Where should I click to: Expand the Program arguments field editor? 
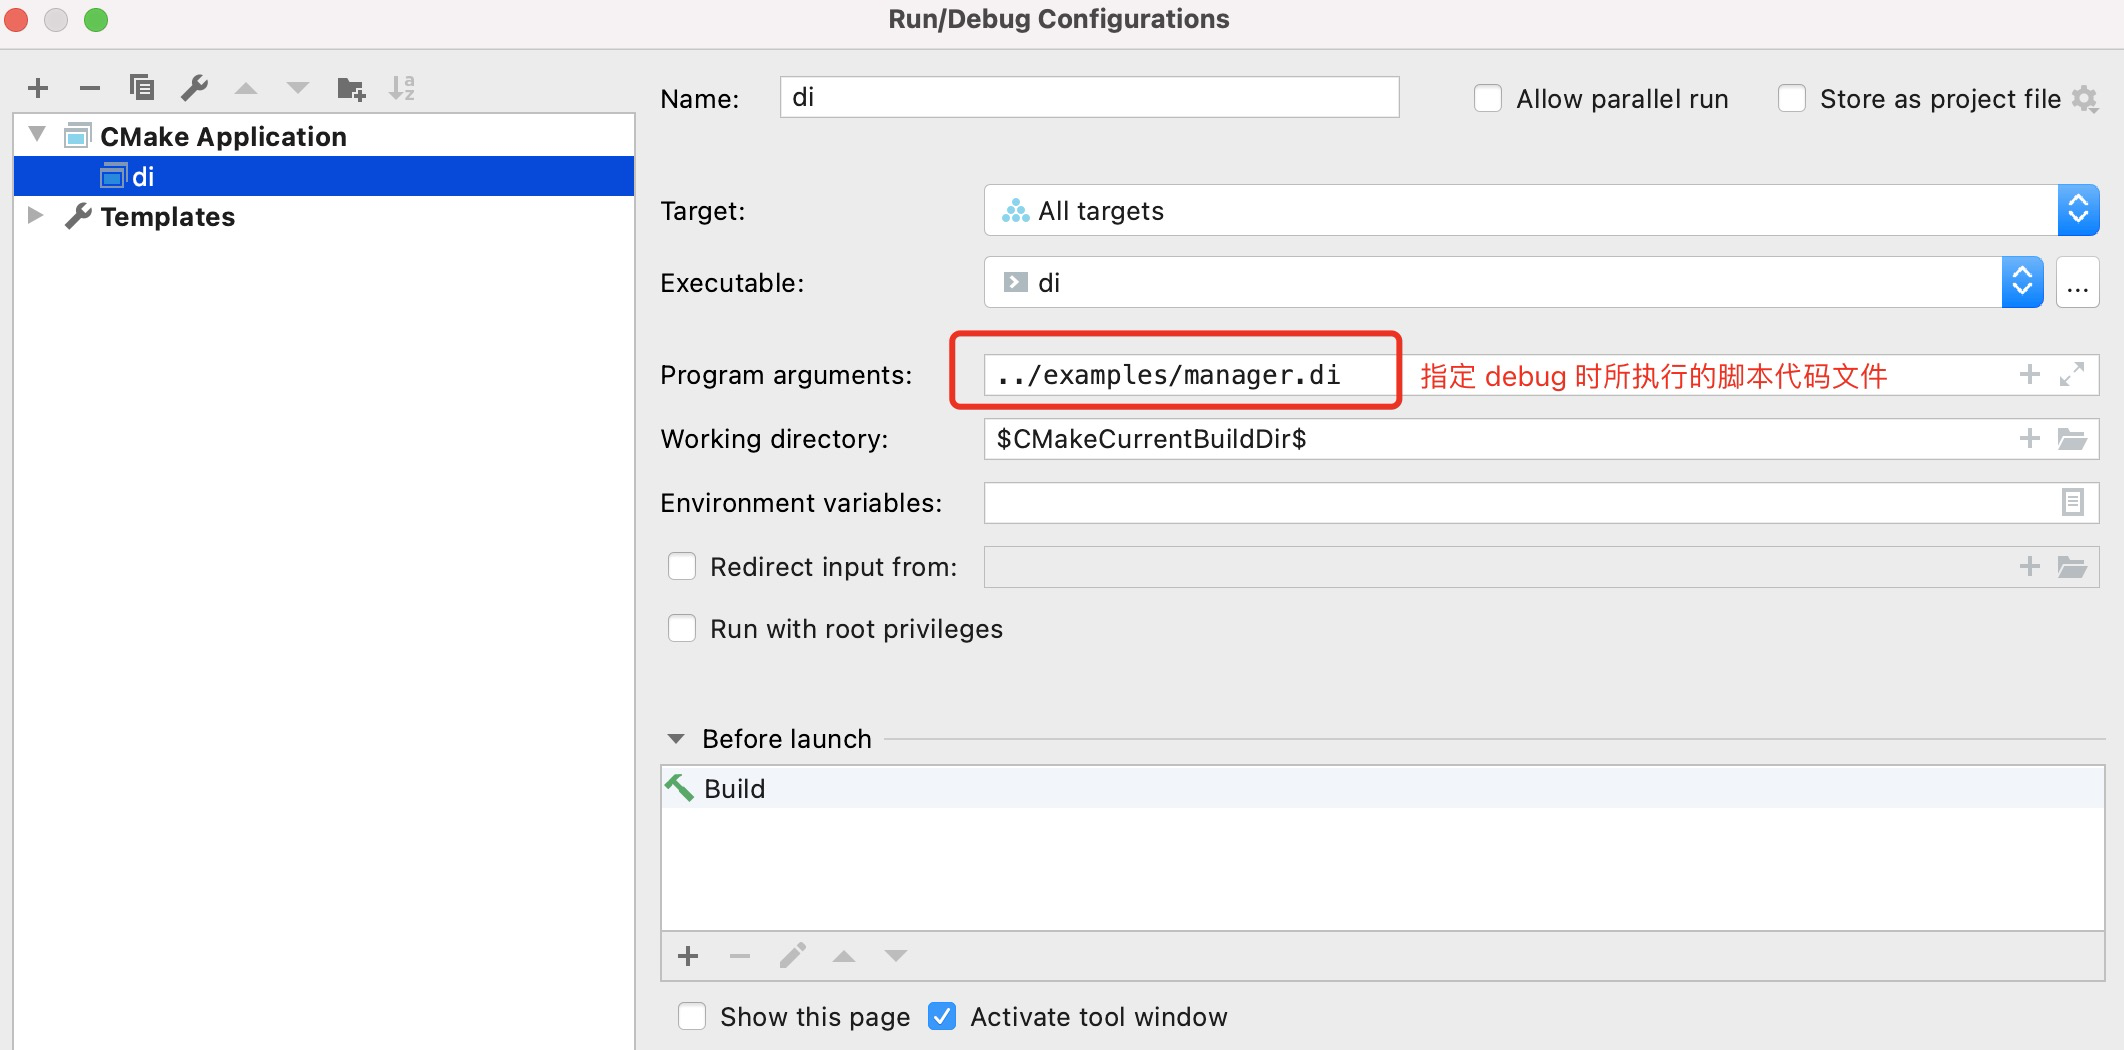[2072, 375]
